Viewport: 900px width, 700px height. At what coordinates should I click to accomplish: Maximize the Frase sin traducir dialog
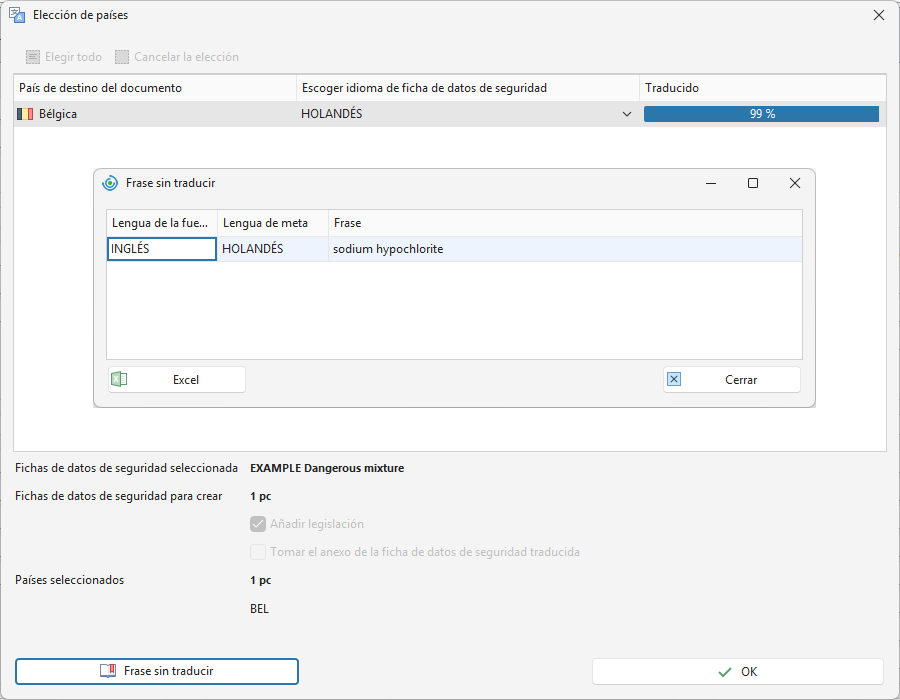point(753,183)
